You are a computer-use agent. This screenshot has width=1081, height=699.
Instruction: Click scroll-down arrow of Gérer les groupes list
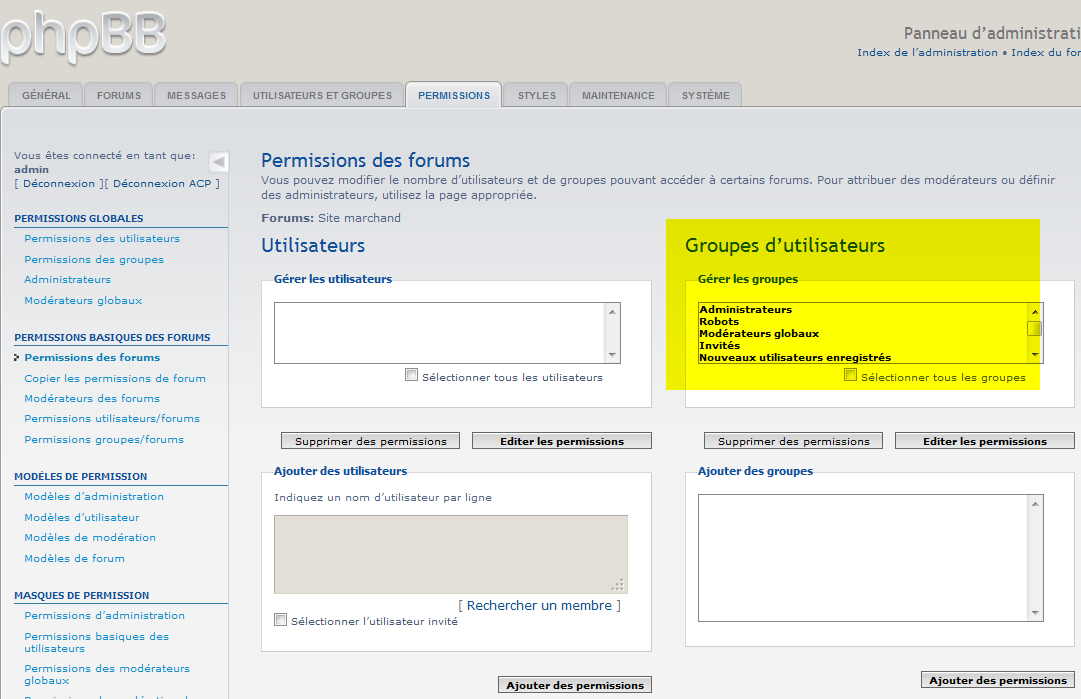pos(1035,355)
